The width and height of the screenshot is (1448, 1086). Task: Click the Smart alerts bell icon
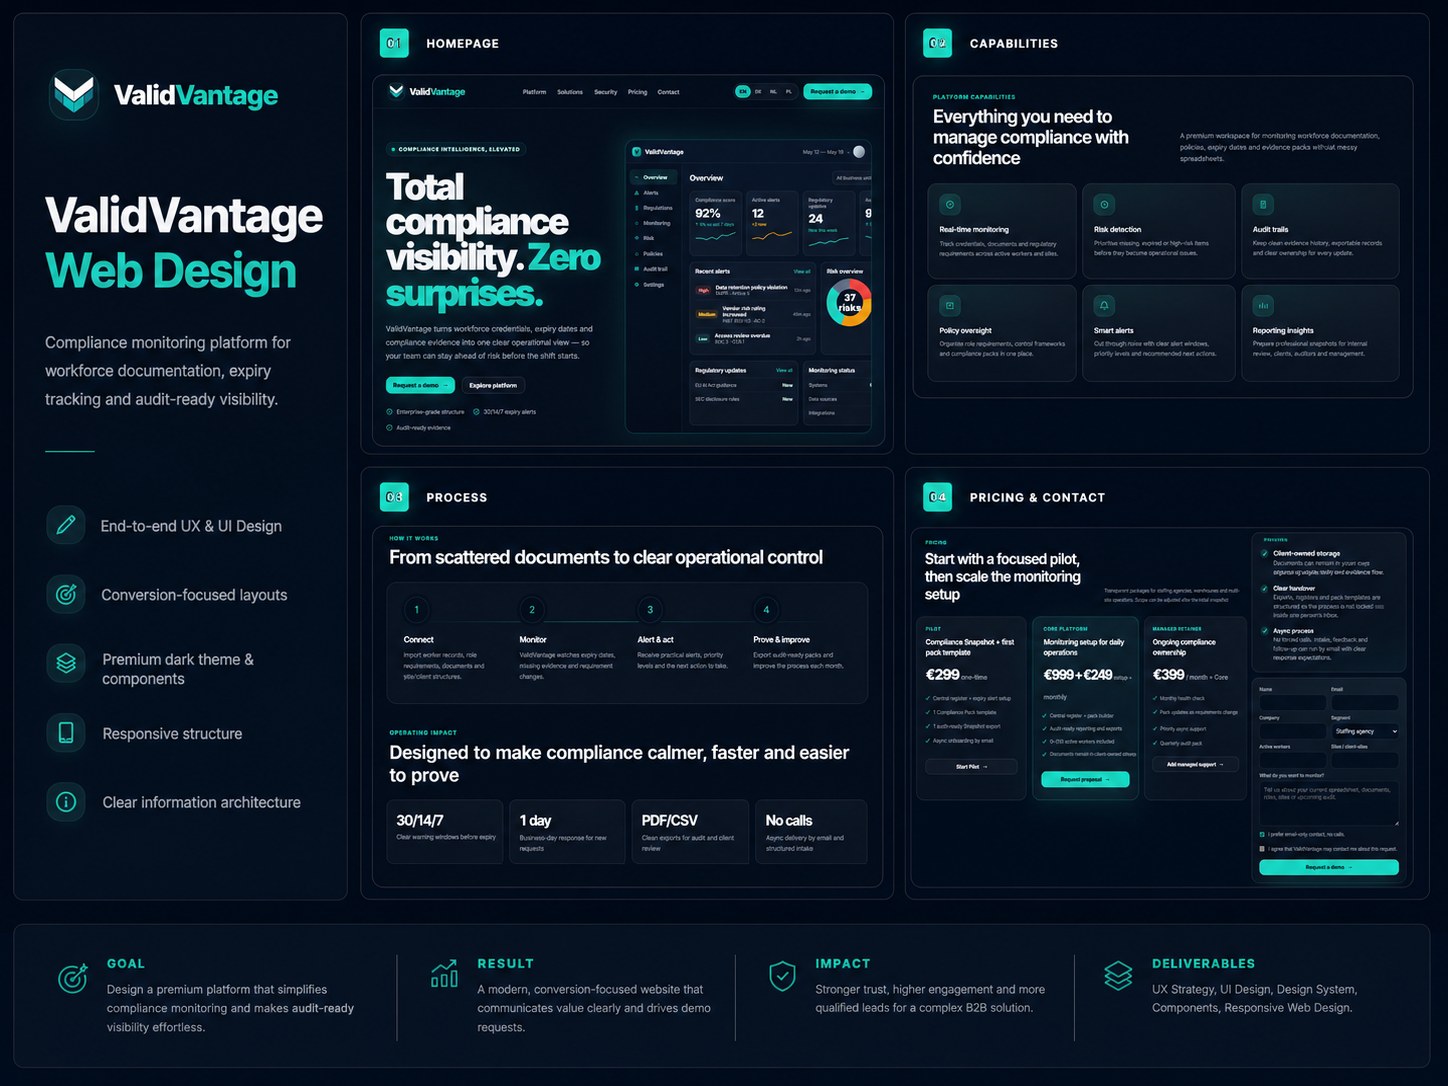(1104, 305)
